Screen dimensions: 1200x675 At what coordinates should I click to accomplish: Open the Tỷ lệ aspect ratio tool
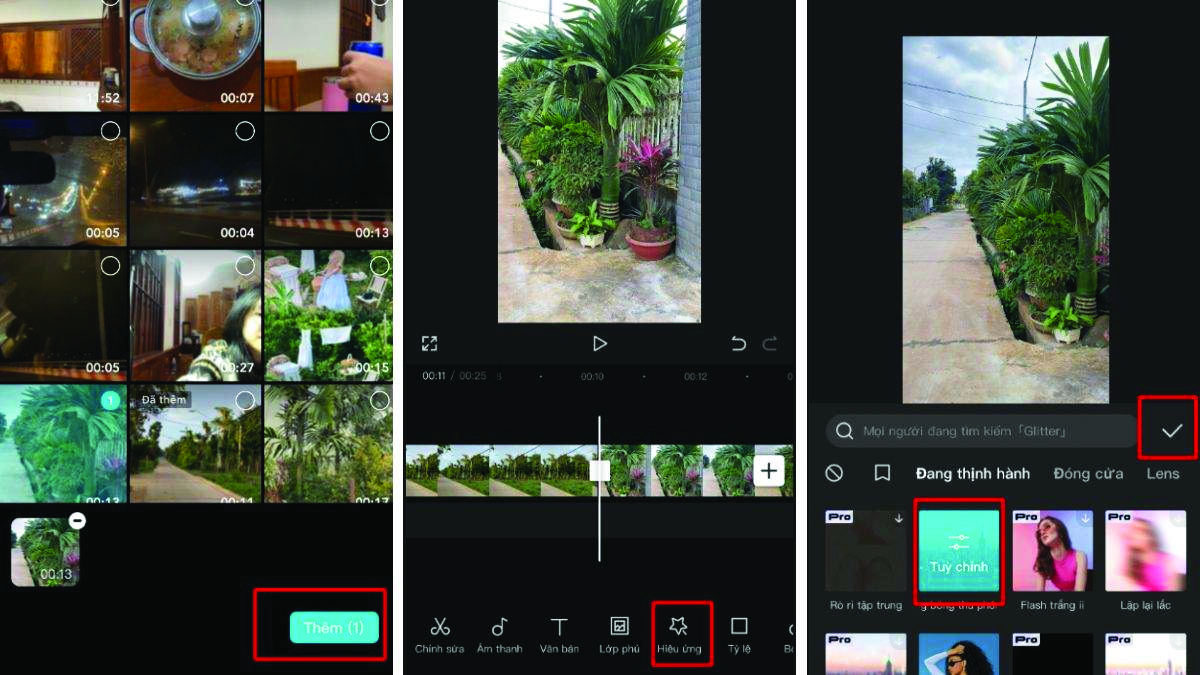click(x=739, y=635)
